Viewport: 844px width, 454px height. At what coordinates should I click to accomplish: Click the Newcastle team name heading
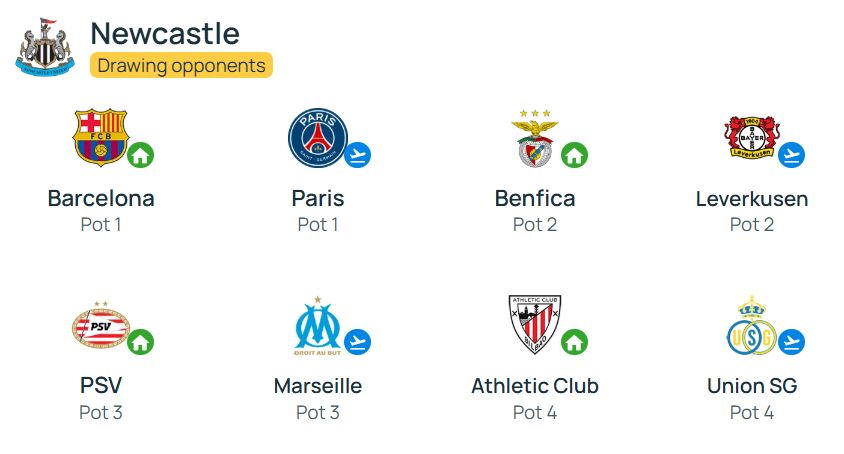[165, 33]
